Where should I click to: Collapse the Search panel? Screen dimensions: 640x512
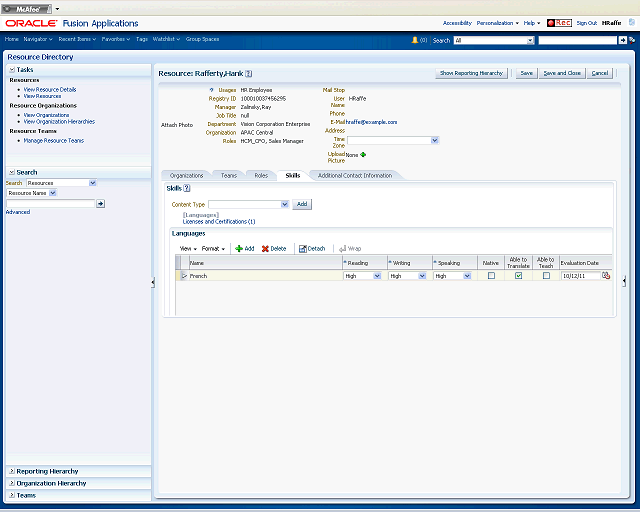12,172
